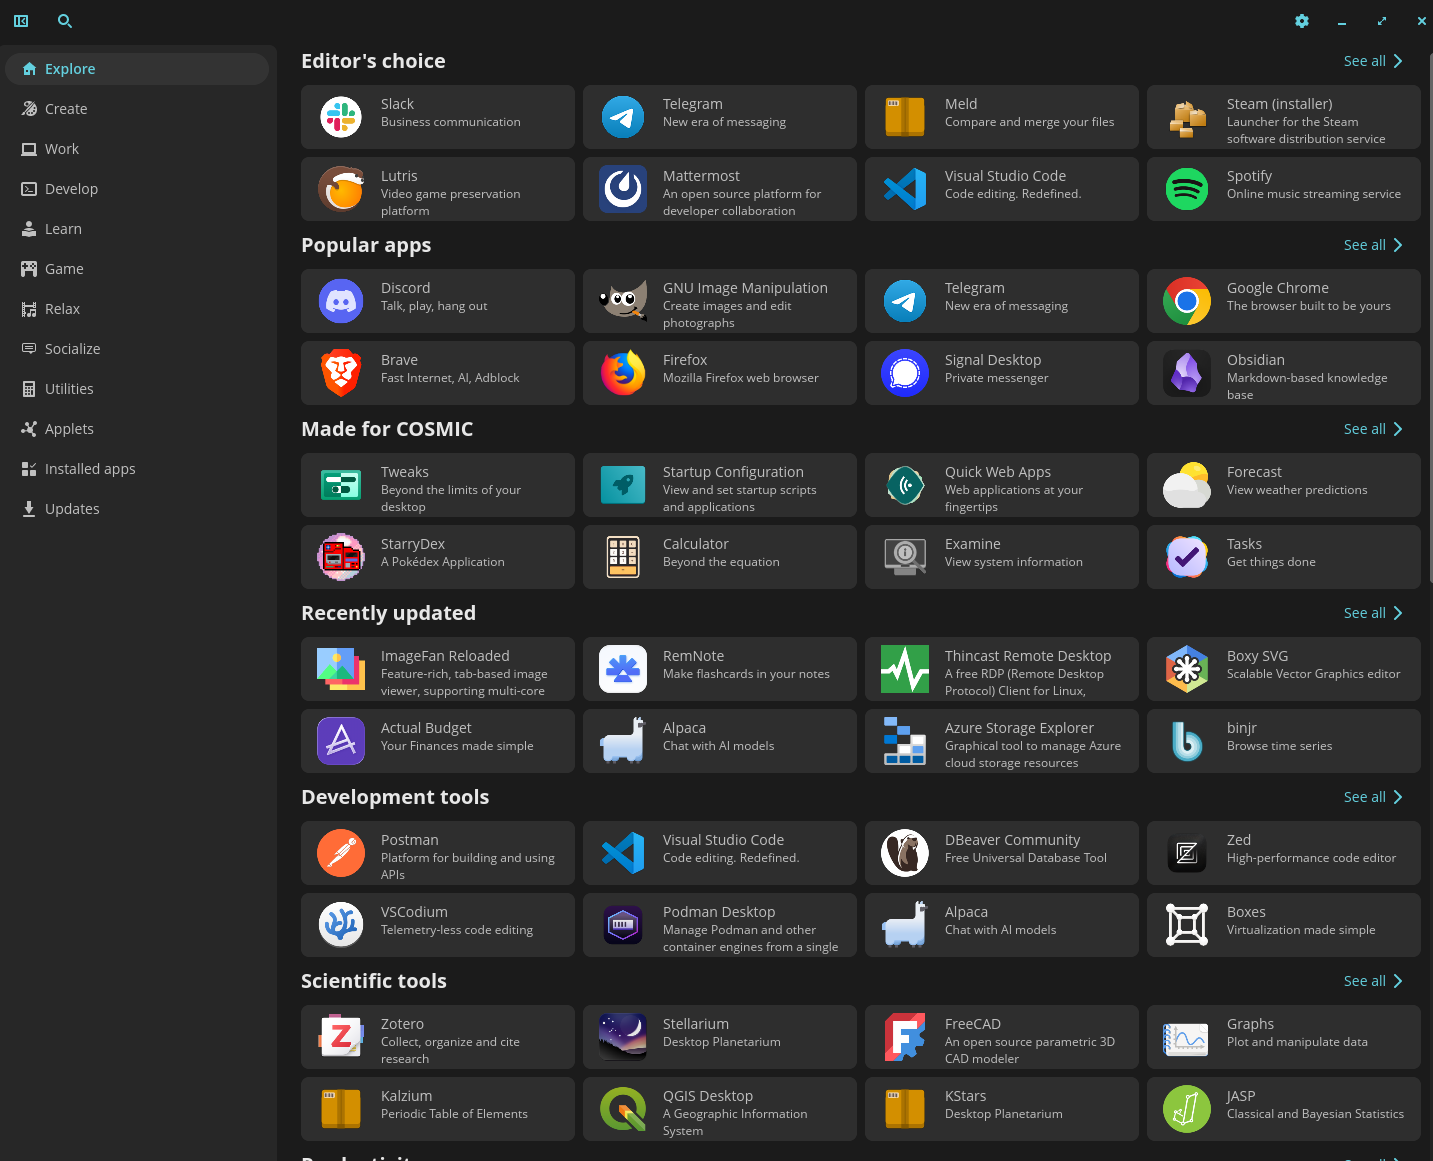This screenshot has height=1161, width=1433.
Task: Switch to Installed apps section
Action: pyautogui.click(x=89, y=469)
